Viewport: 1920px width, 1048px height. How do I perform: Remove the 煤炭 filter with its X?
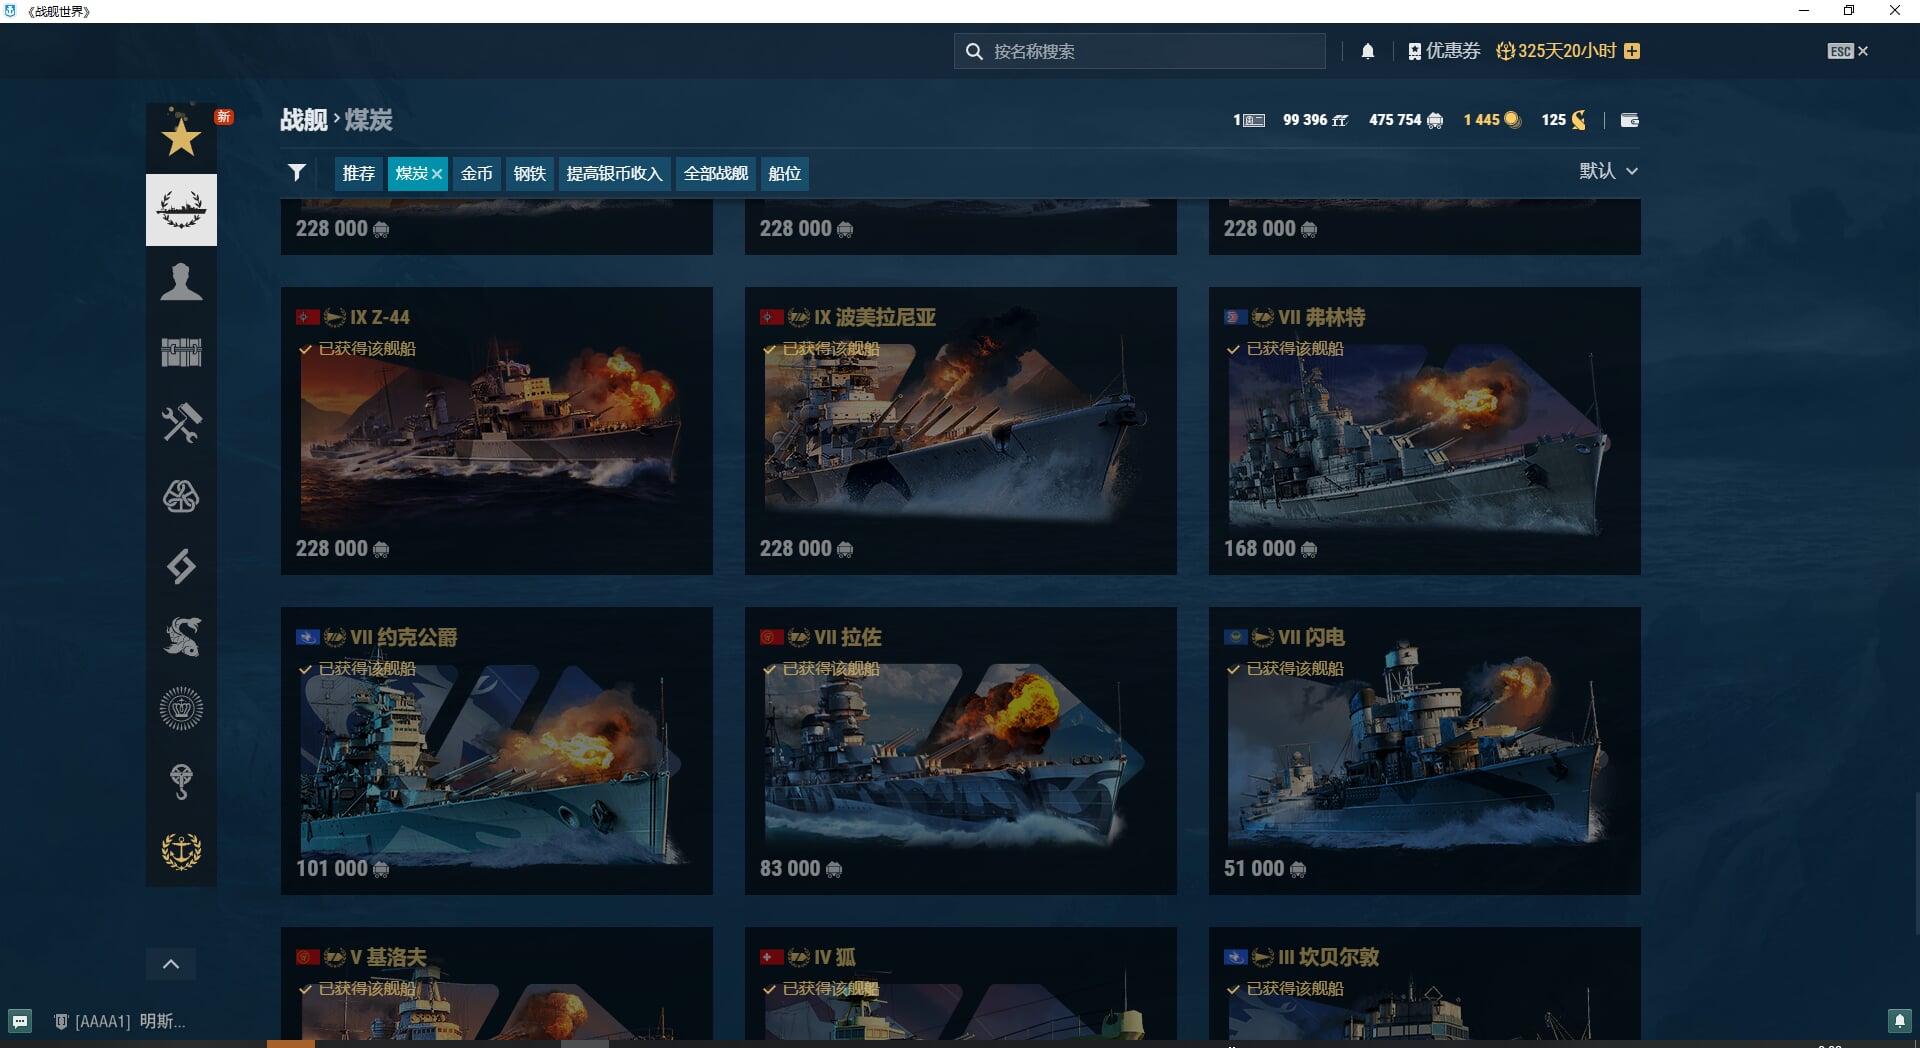pos(437,174)
